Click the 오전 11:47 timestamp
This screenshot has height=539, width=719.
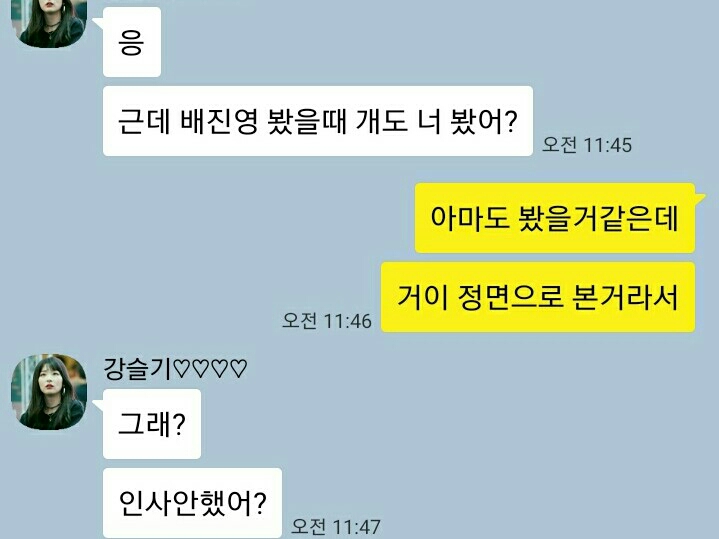click(x=336, y=527)
